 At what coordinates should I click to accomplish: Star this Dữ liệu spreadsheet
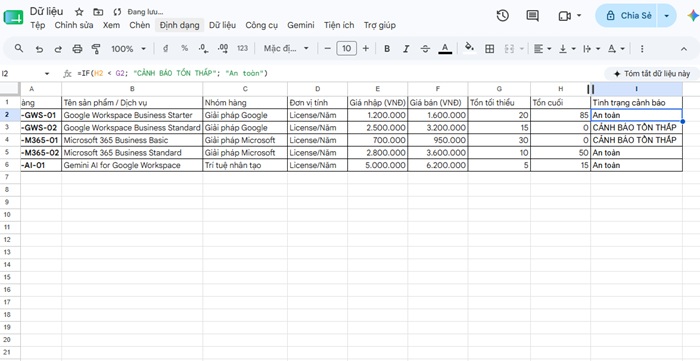79,12
